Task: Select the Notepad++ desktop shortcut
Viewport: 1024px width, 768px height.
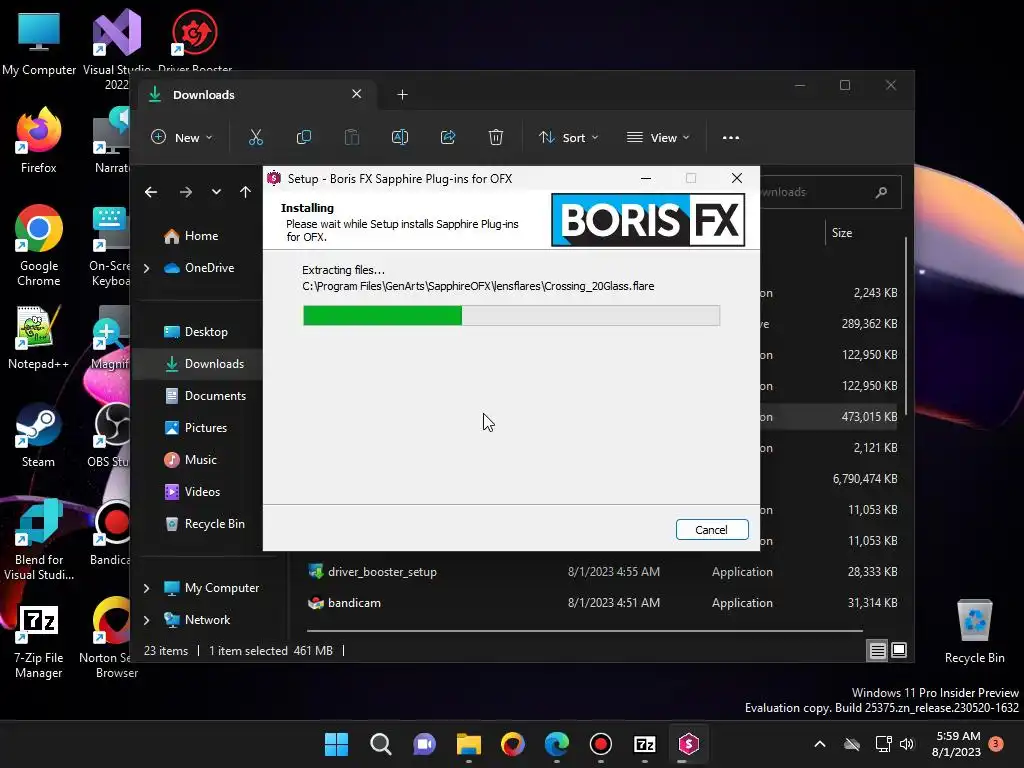Action: pos(39,337)
